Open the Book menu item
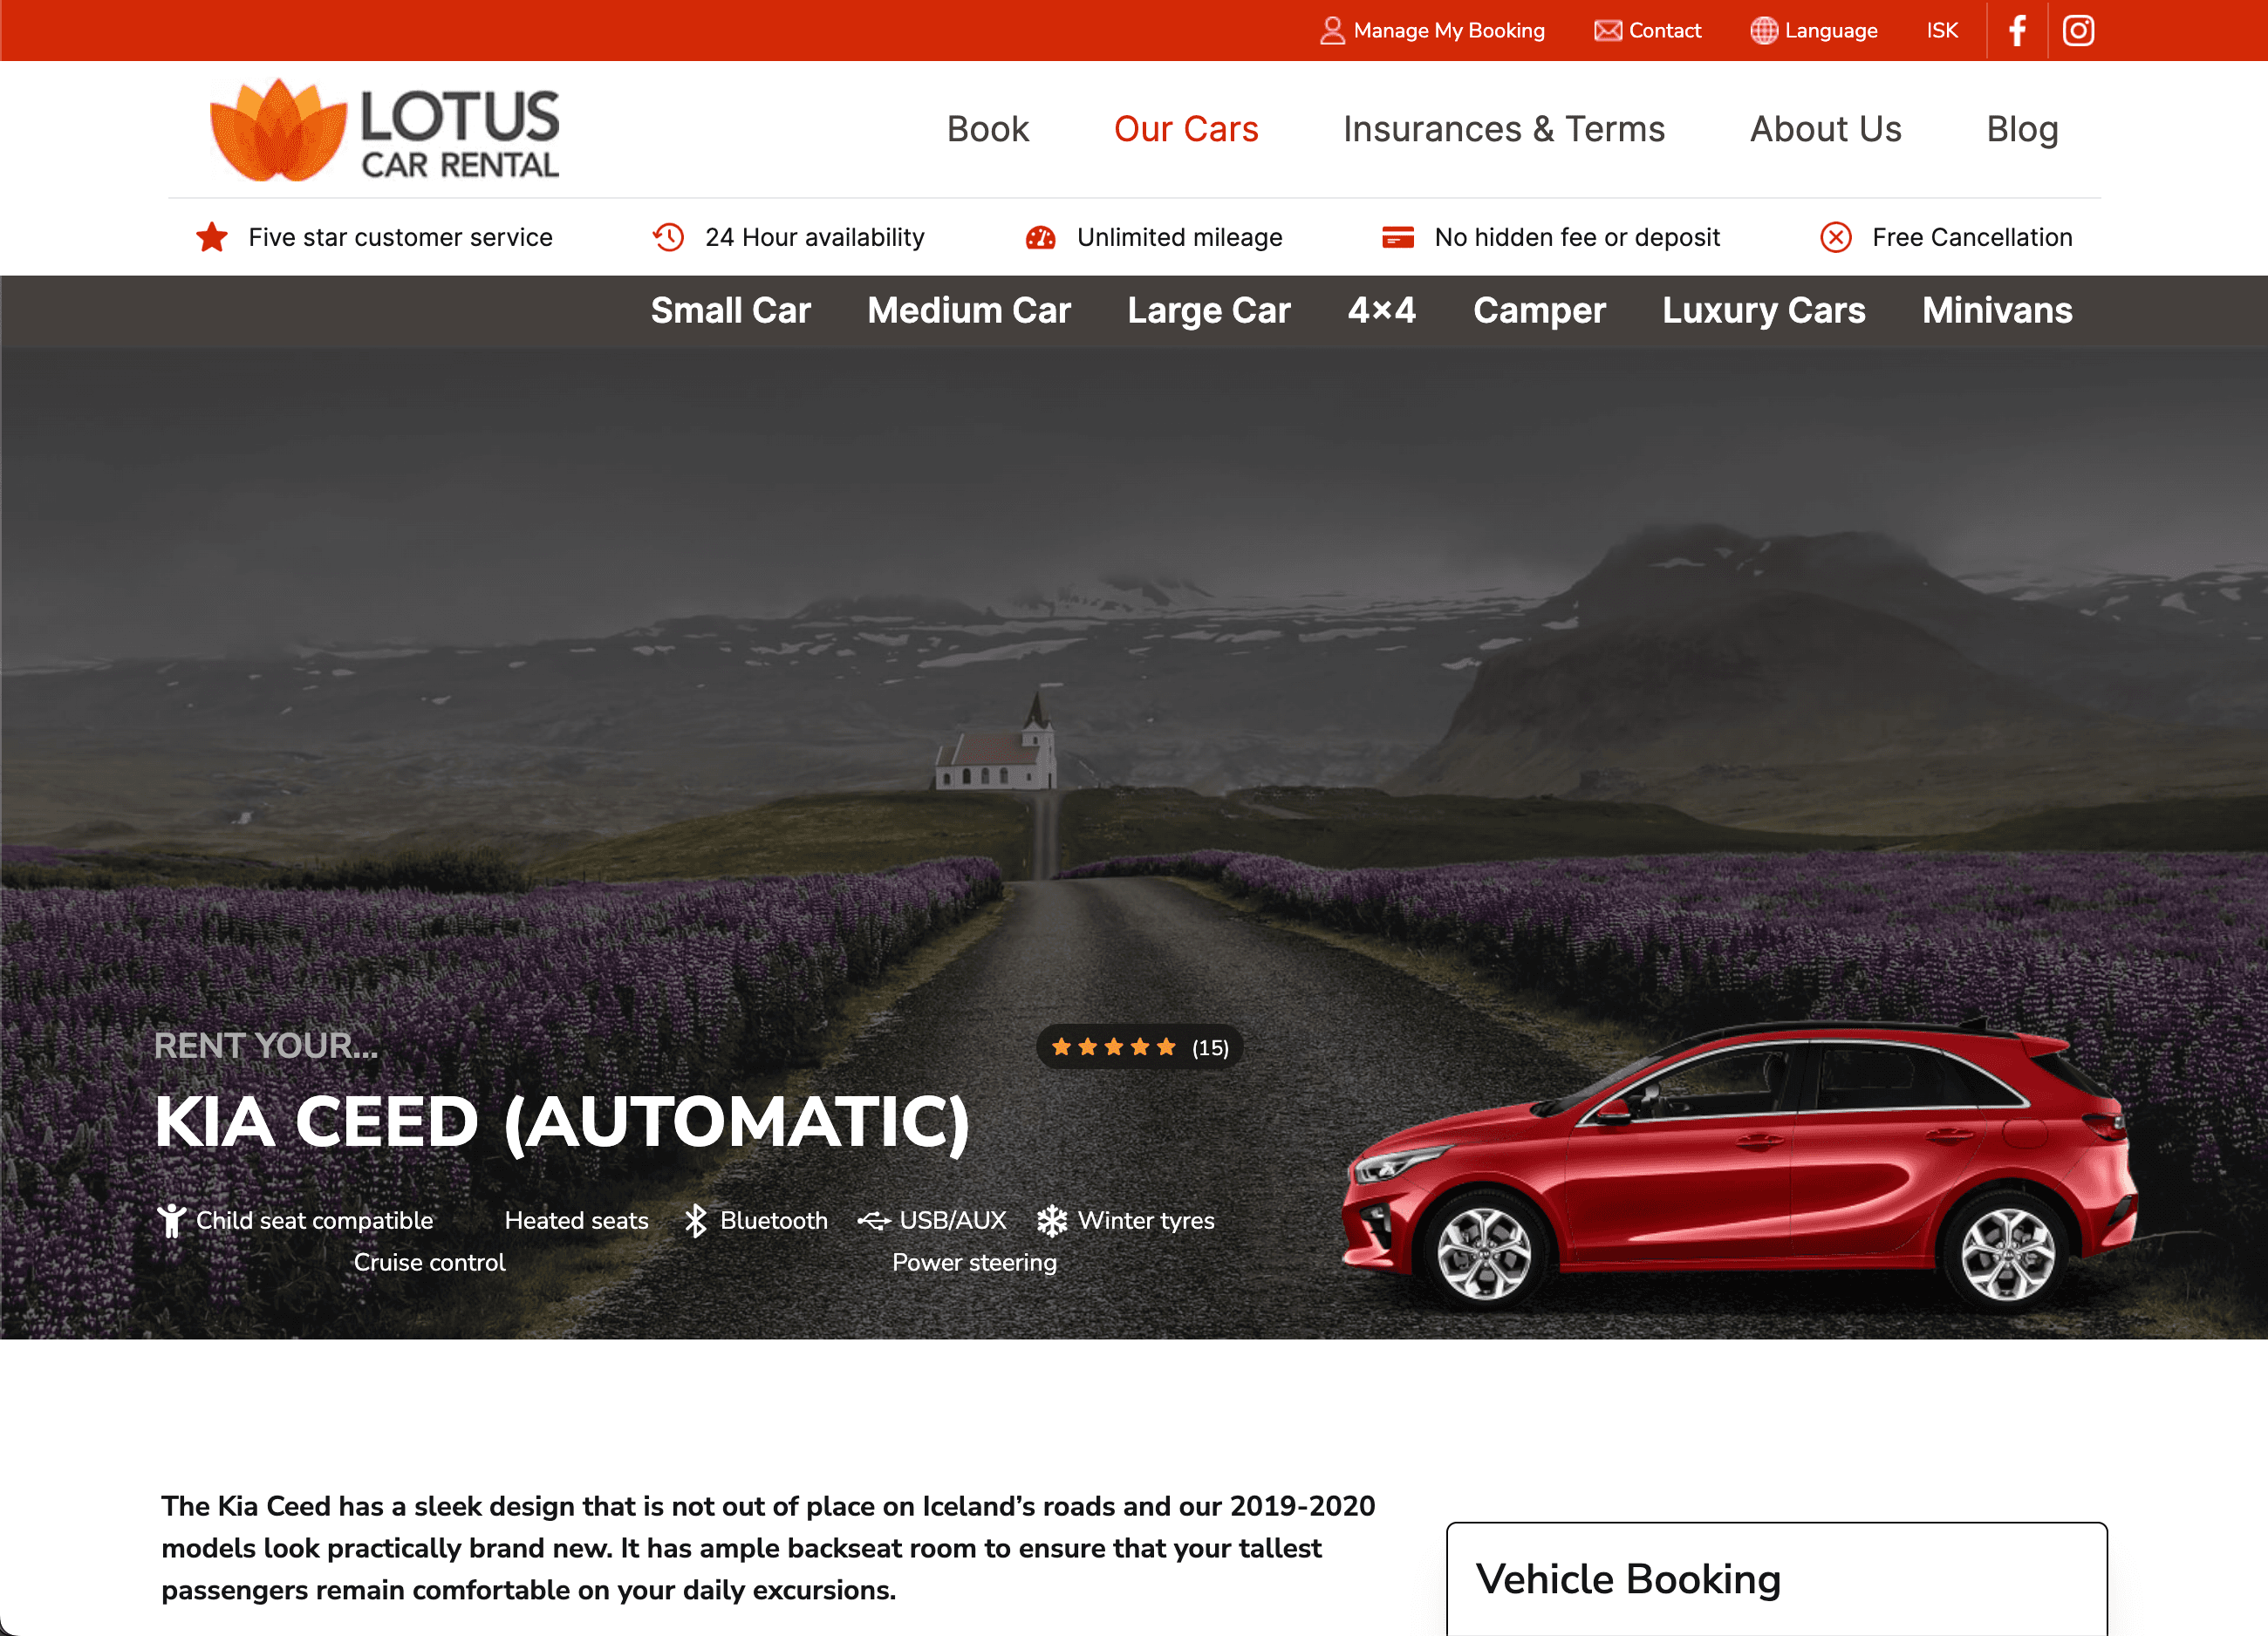The height and width of the screenshot is (1636, 2268). pyautogui.click(x=988, y=129)
